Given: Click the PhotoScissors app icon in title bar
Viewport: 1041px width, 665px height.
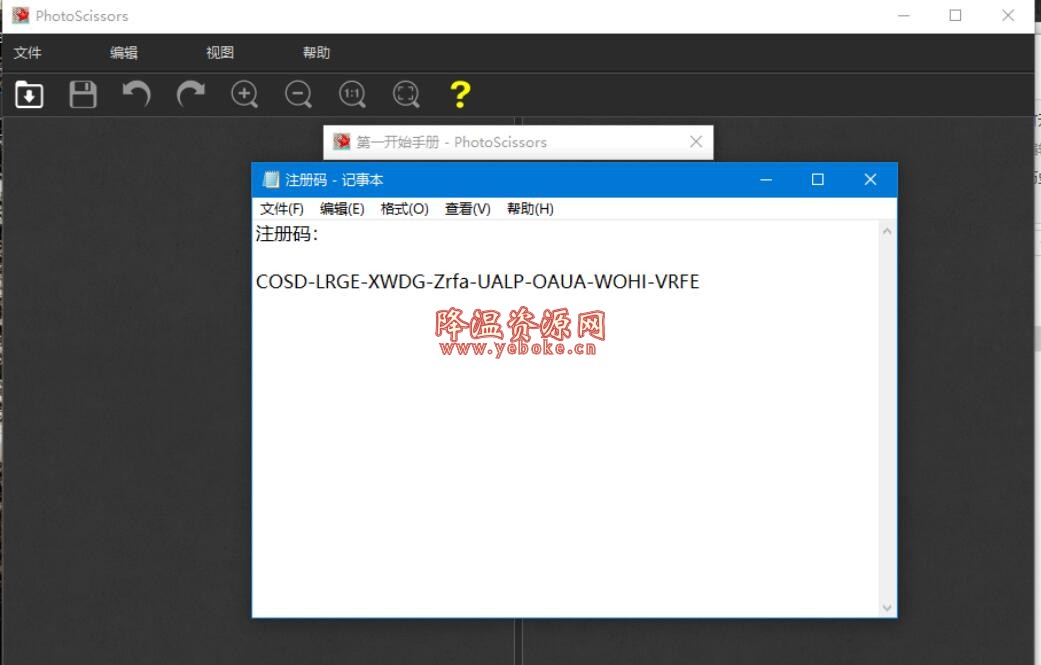Looking at the screenshot, I should coord(21,15).
